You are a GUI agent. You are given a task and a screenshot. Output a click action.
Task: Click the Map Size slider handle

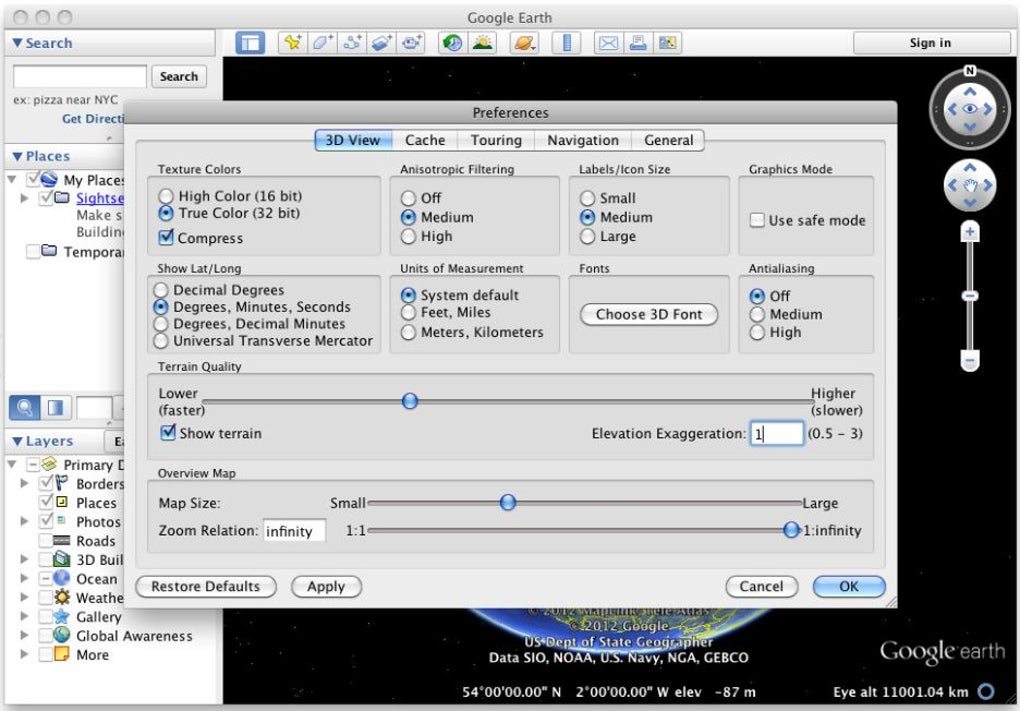508,502
